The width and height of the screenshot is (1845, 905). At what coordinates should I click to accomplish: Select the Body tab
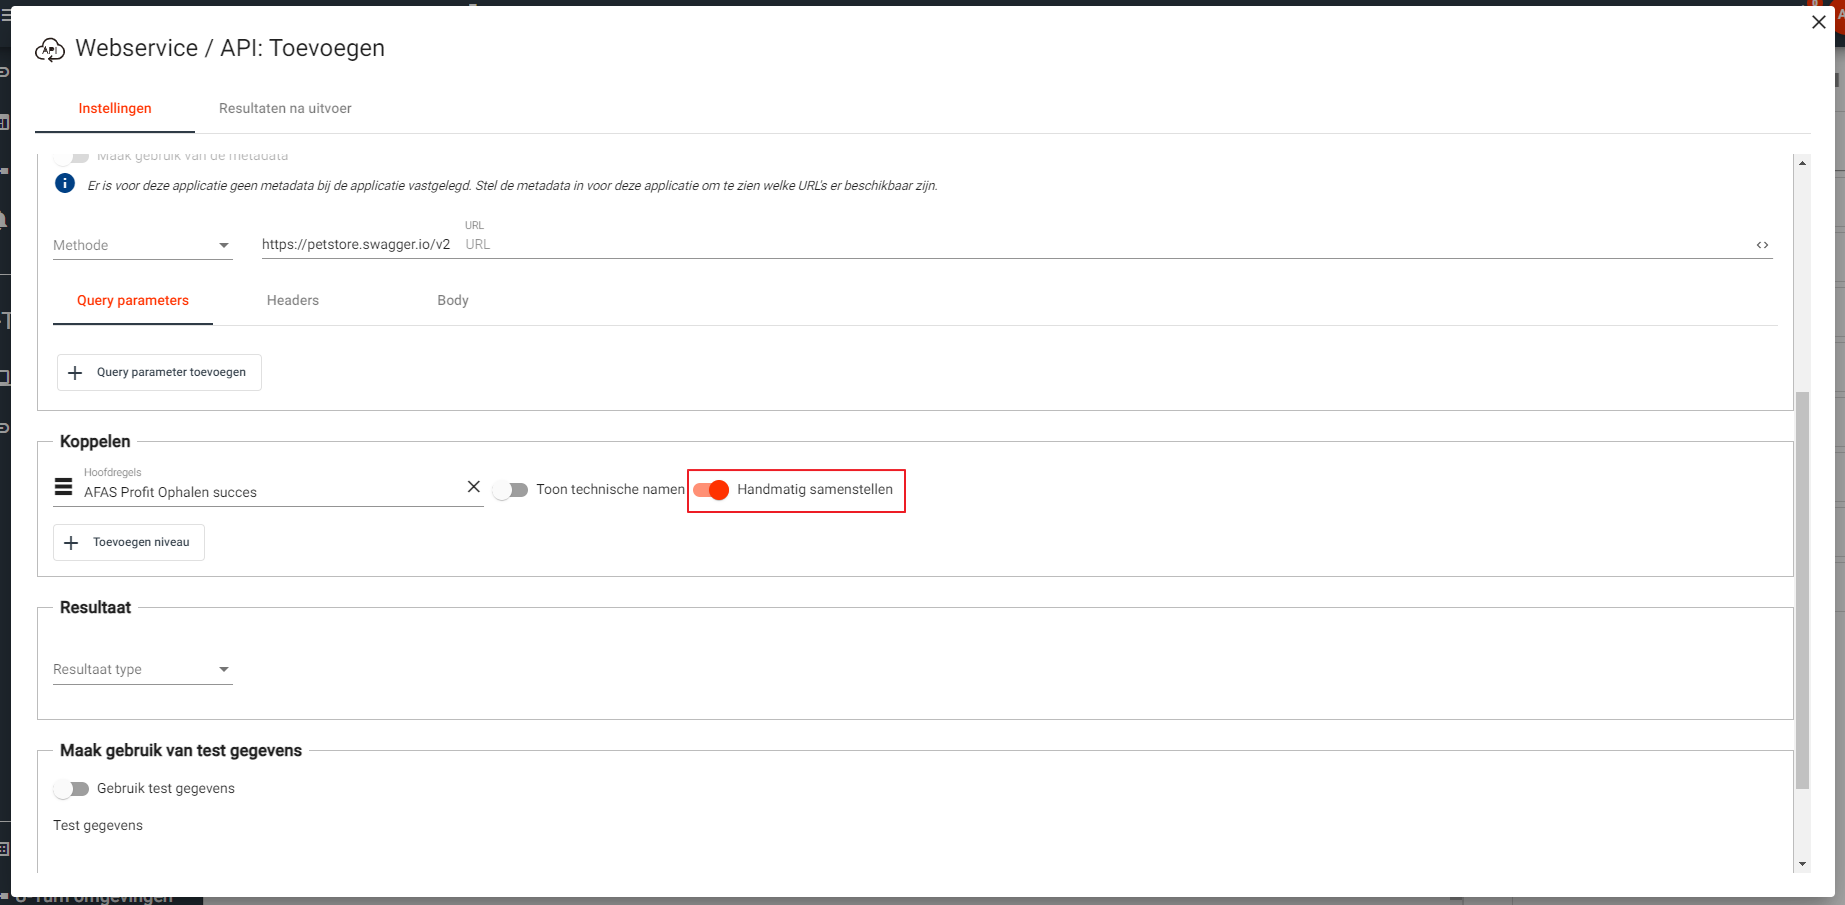pos(452,300)
